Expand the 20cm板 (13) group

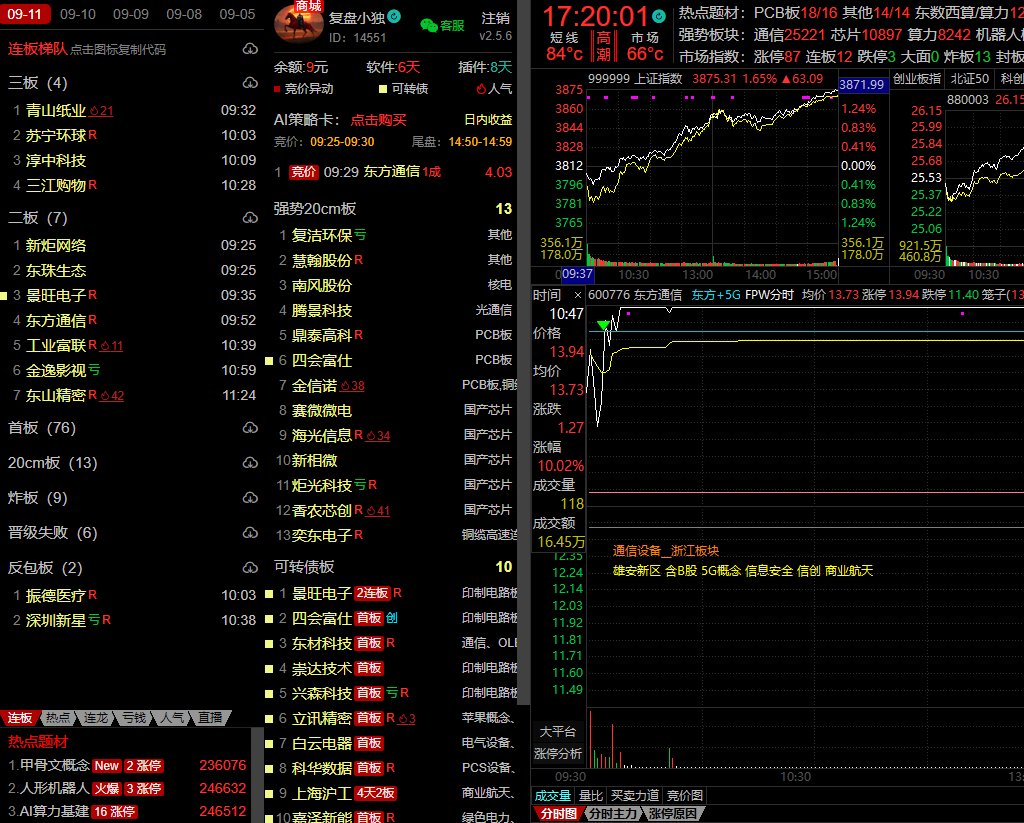[x=52, y=463]
